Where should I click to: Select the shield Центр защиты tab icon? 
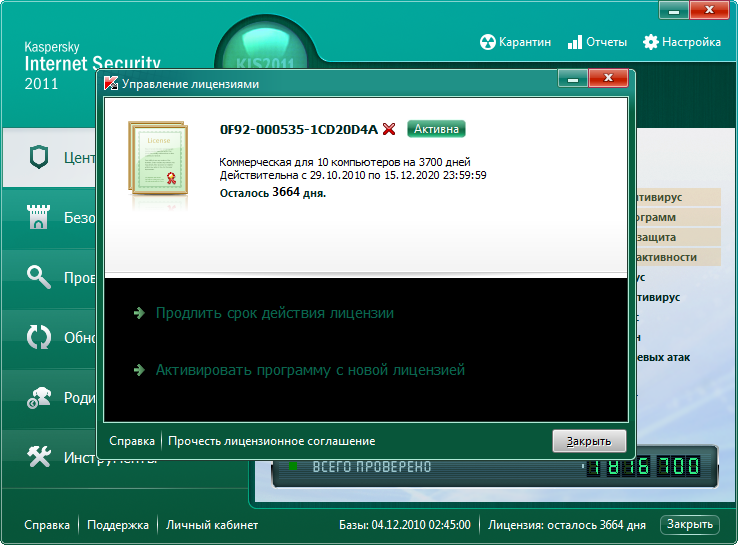pyautogui.click(x=39, y=157)
